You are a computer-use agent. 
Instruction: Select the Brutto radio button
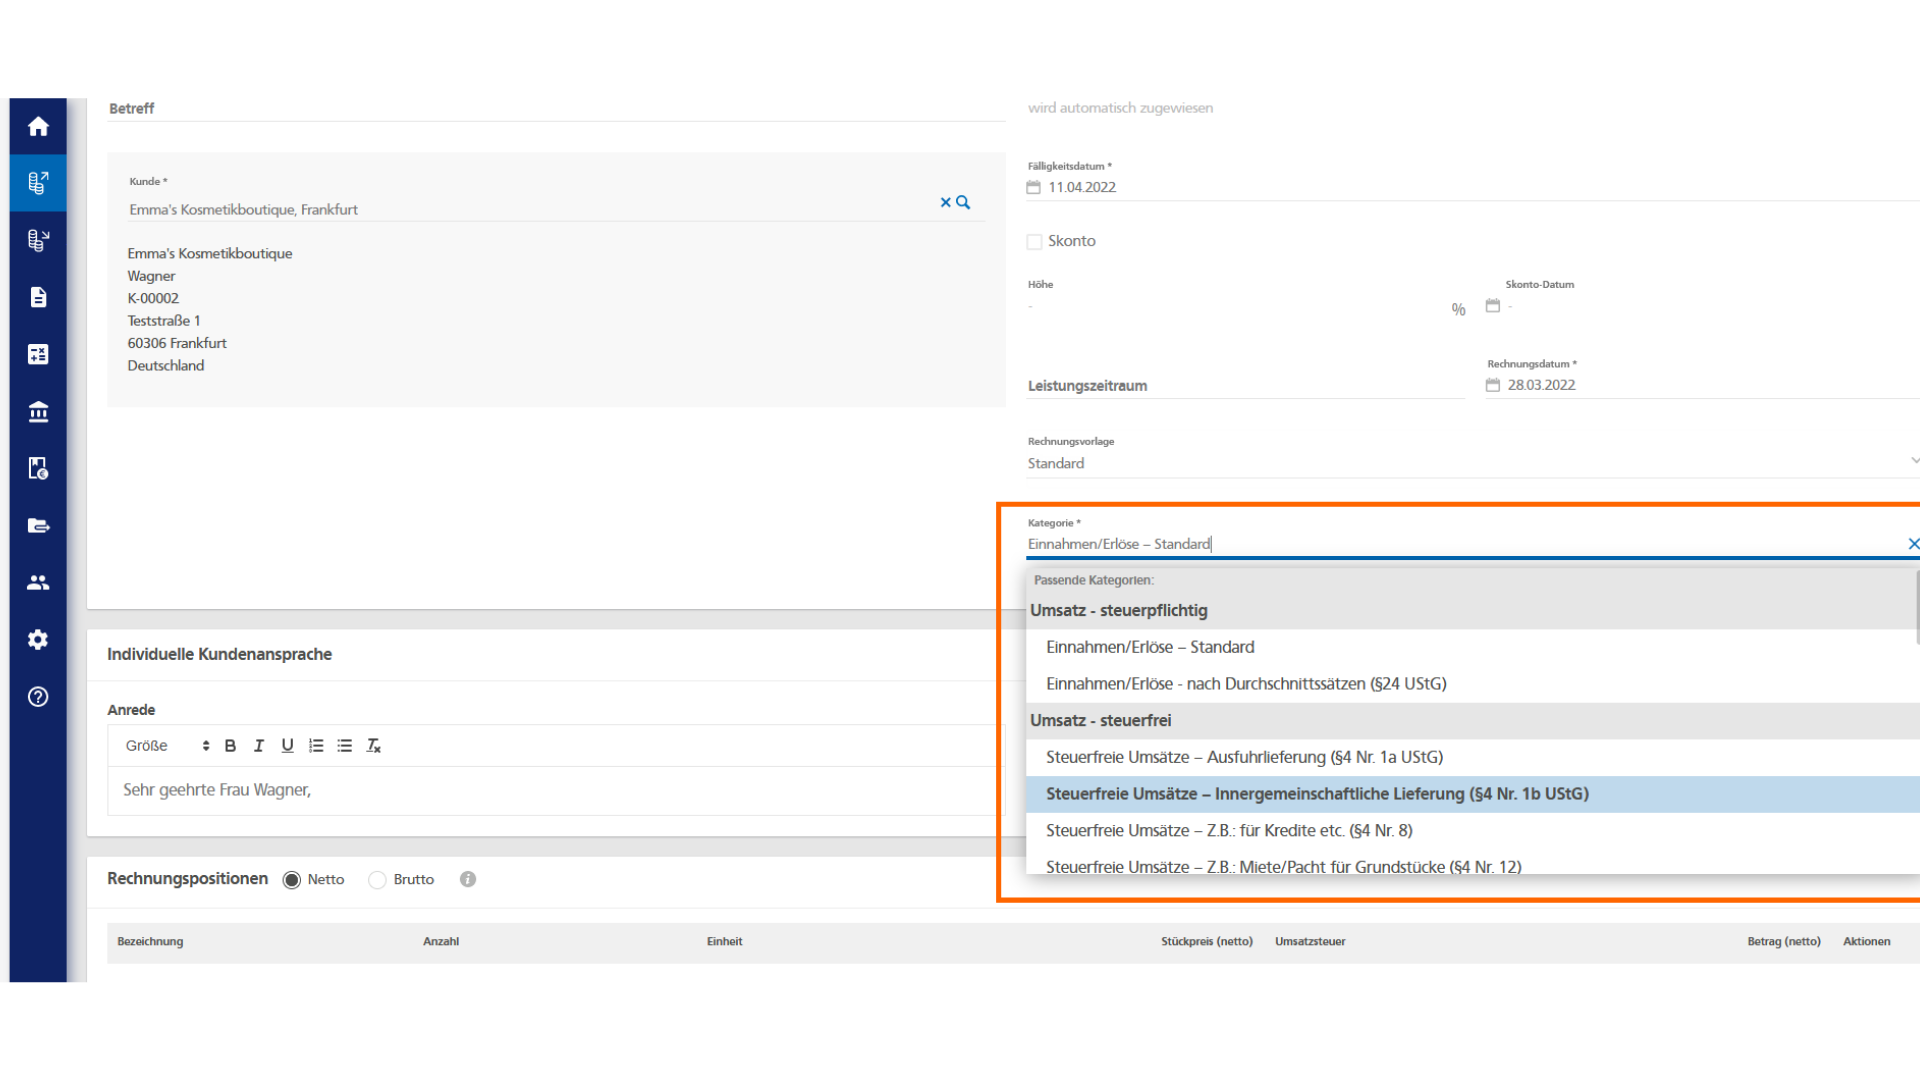pos(377,880)
